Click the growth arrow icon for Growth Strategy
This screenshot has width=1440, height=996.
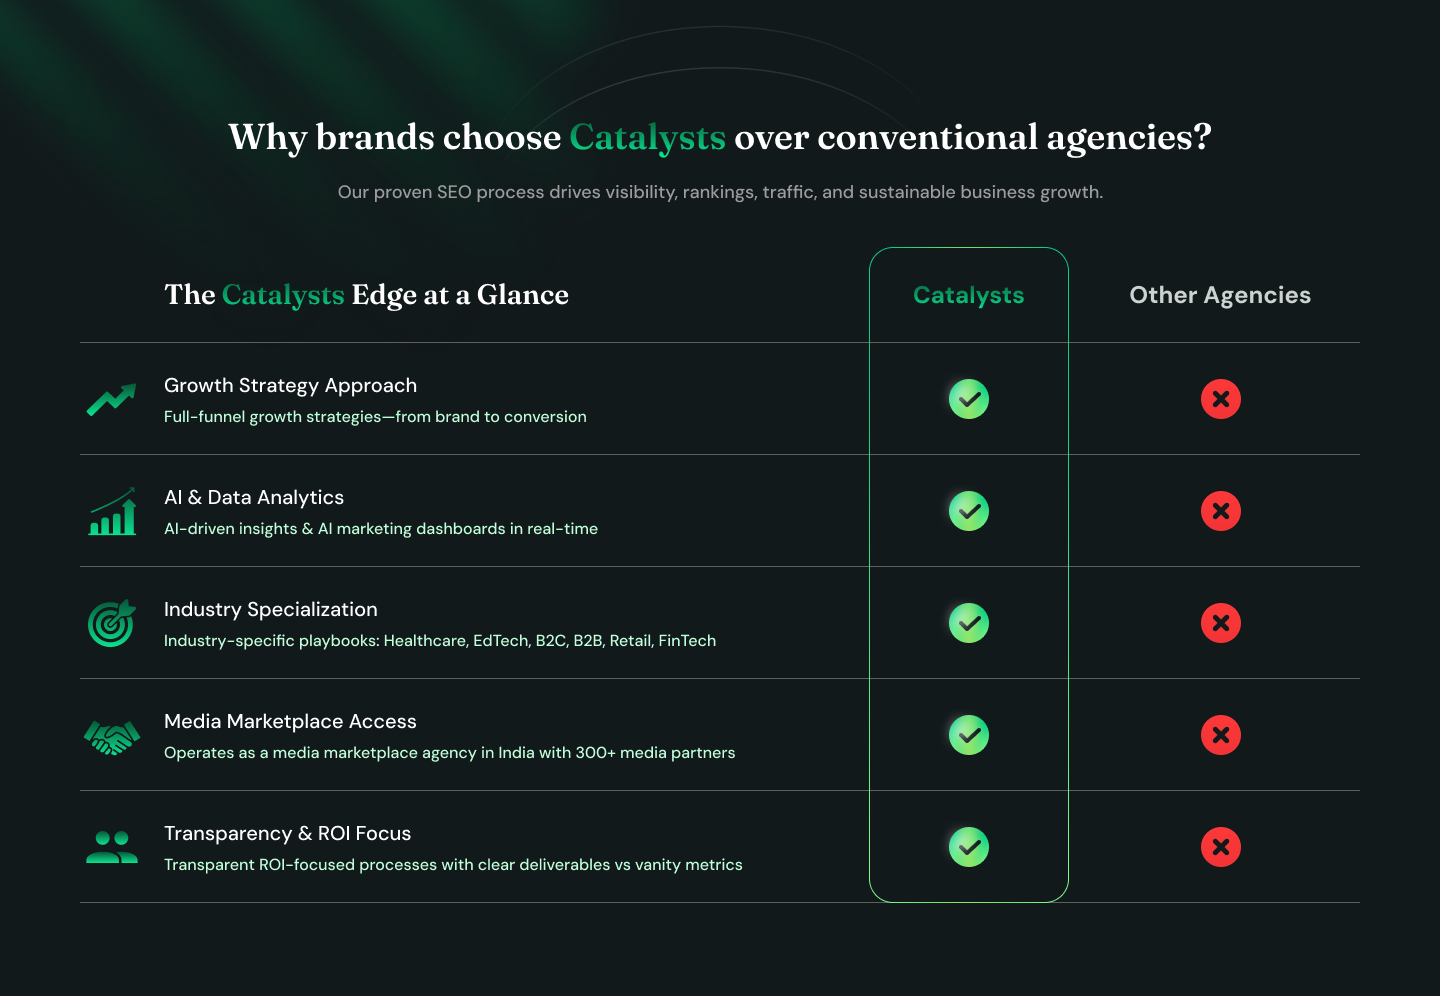point(111,400)
